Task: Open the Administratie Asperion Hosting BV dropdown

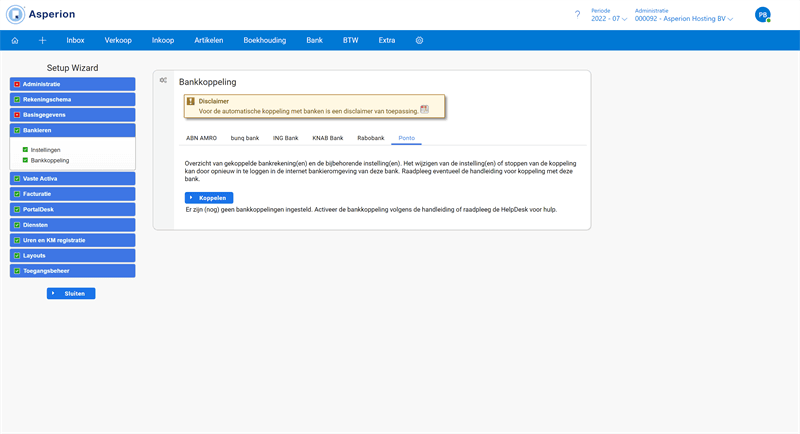Action: click(684, 18)
